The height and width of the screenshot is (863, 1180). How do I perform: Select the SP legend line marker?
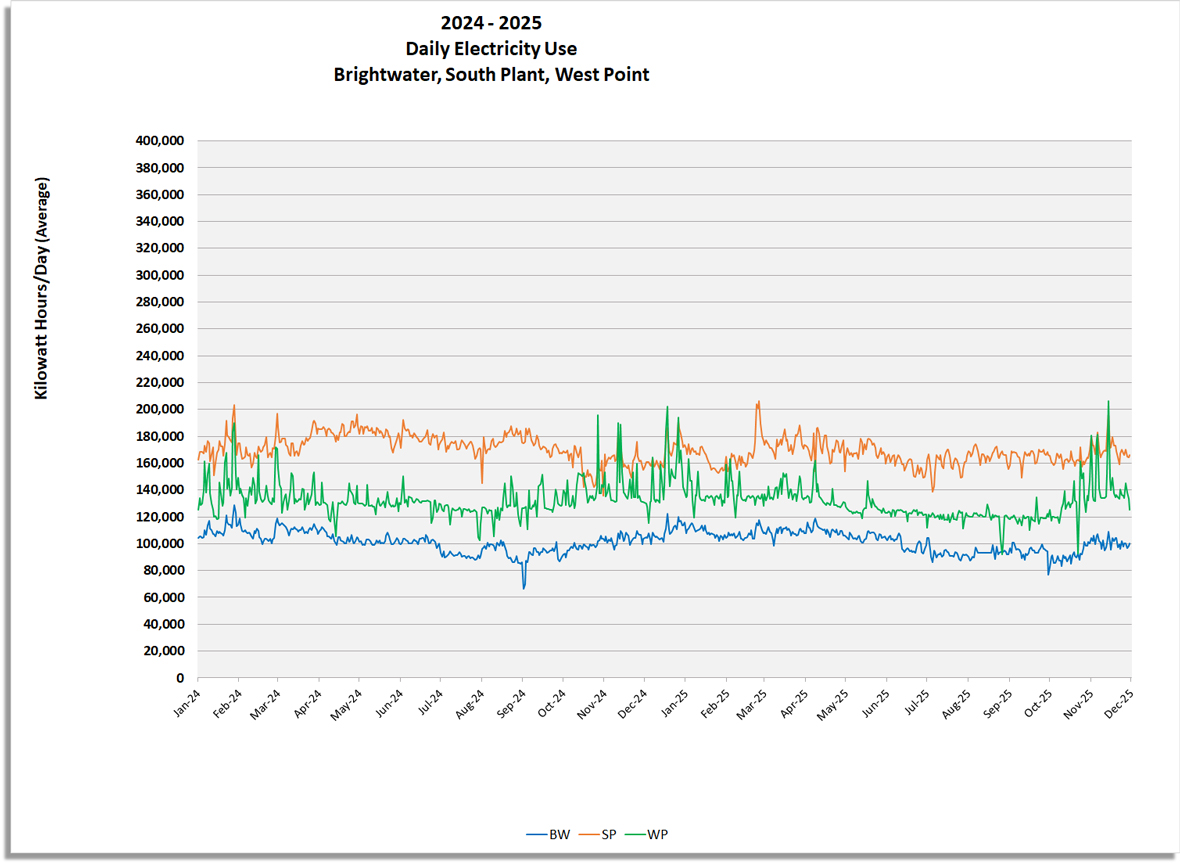click(x=590, y=834)
